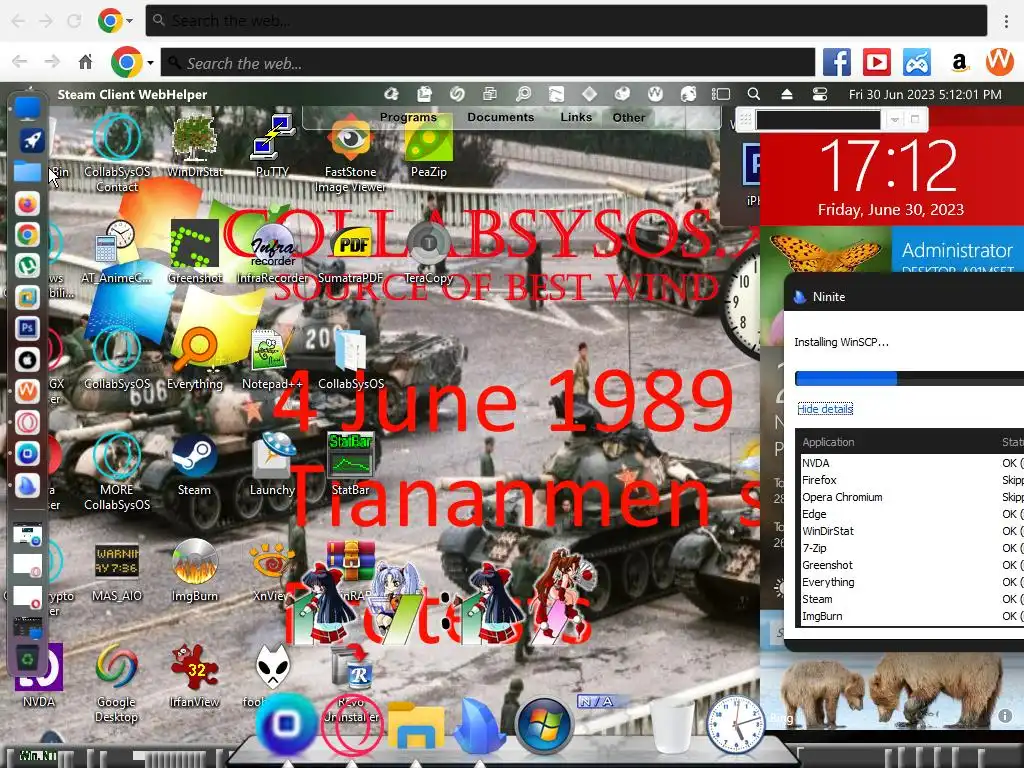Open the MORE CollabSysOS shortcut
1024x768 pixels.
click(116, 472)
